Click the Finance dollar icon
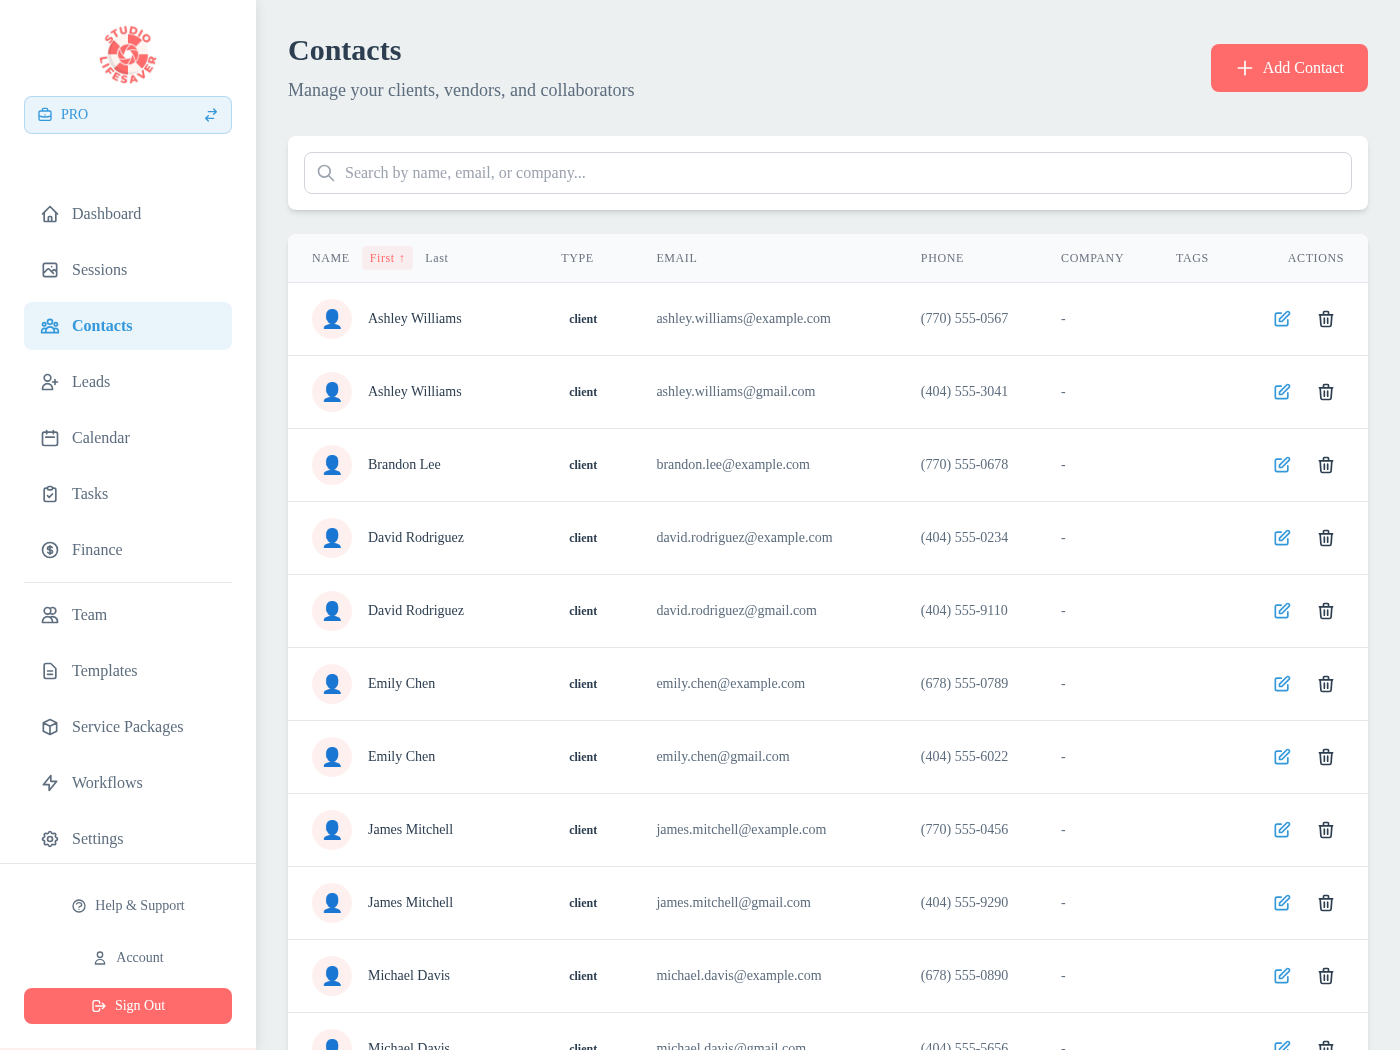The height and width of the screenshot is (1050, 1400). (50, 549)
